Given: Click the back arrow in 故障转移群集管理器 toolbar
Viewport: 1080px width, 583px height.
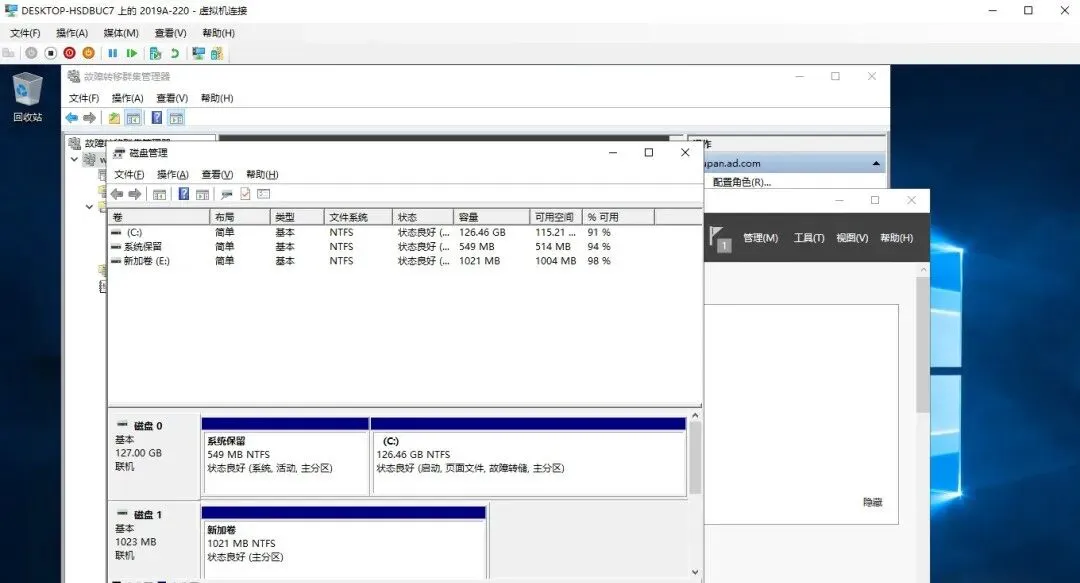Looking at the screenshot, I should tap(72, 117).
